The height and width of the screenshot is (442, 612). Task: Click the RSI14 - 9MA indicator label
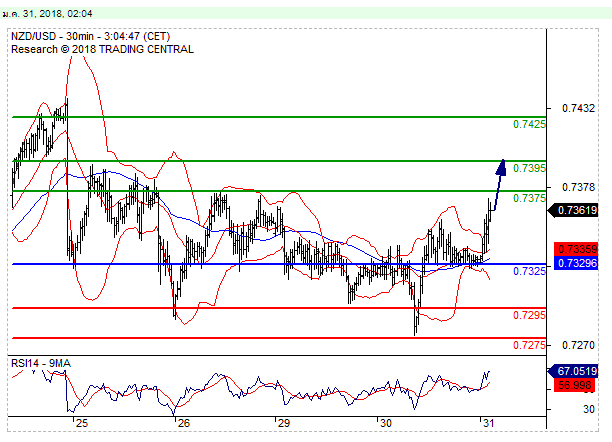(x=41, y=364)
